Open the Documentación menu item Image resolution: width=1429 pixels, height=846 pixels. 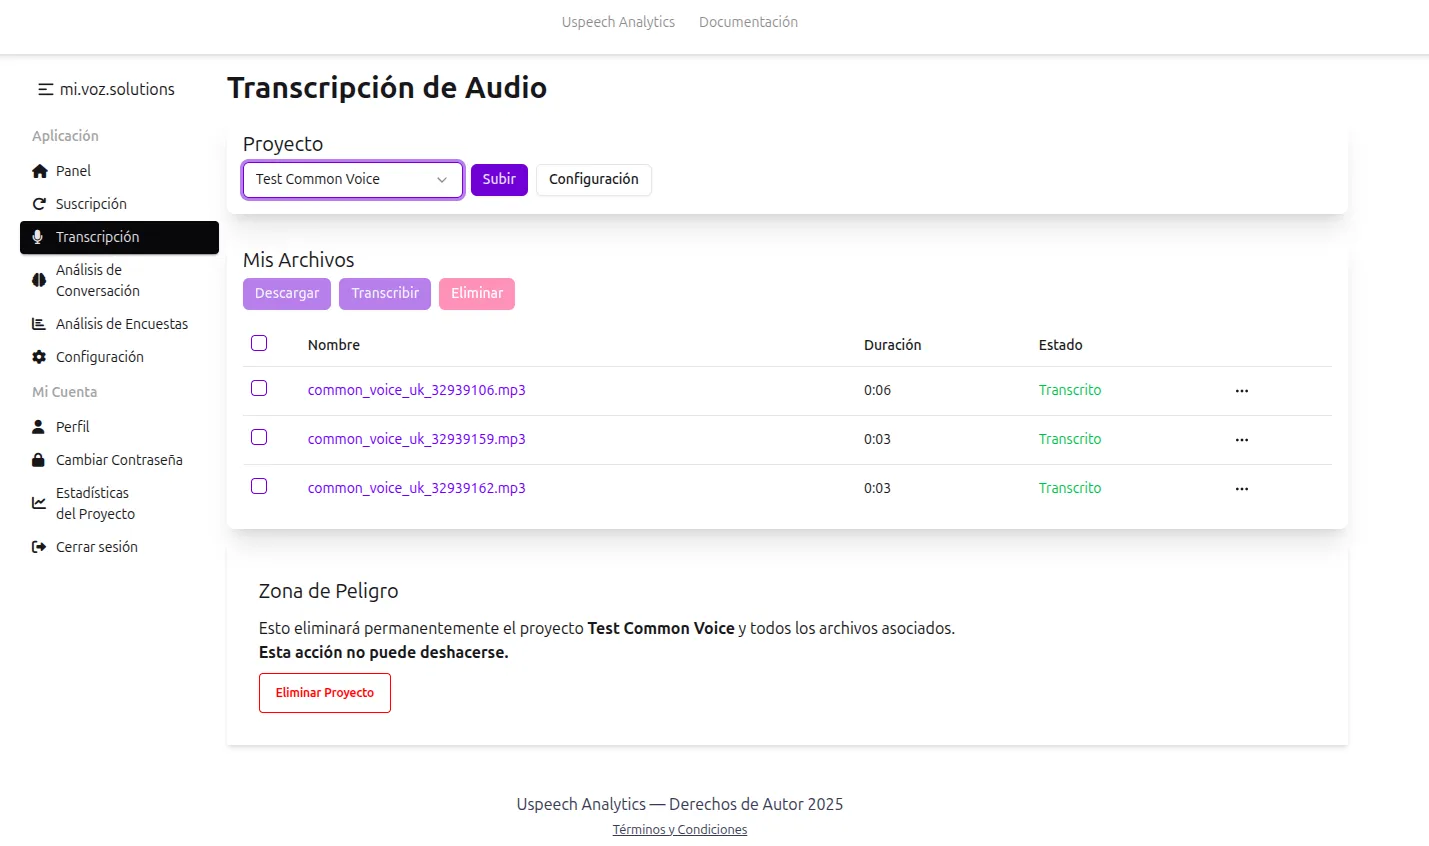point(748,21)
